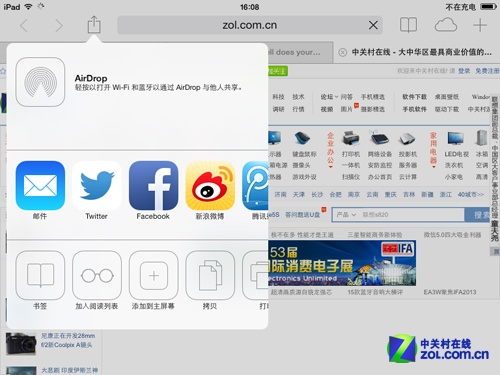
Task: Open the 打印机 link
Action: point(351,154)
